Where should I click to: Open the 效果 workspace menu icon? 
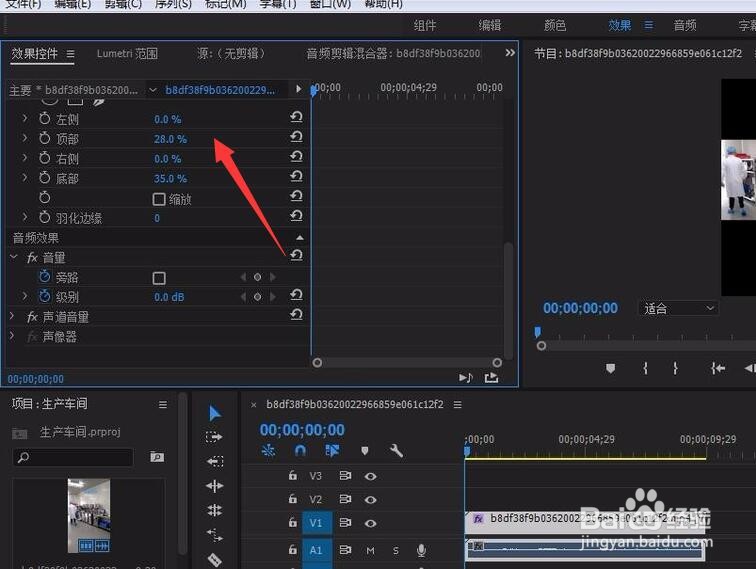(x=649, y=25)
